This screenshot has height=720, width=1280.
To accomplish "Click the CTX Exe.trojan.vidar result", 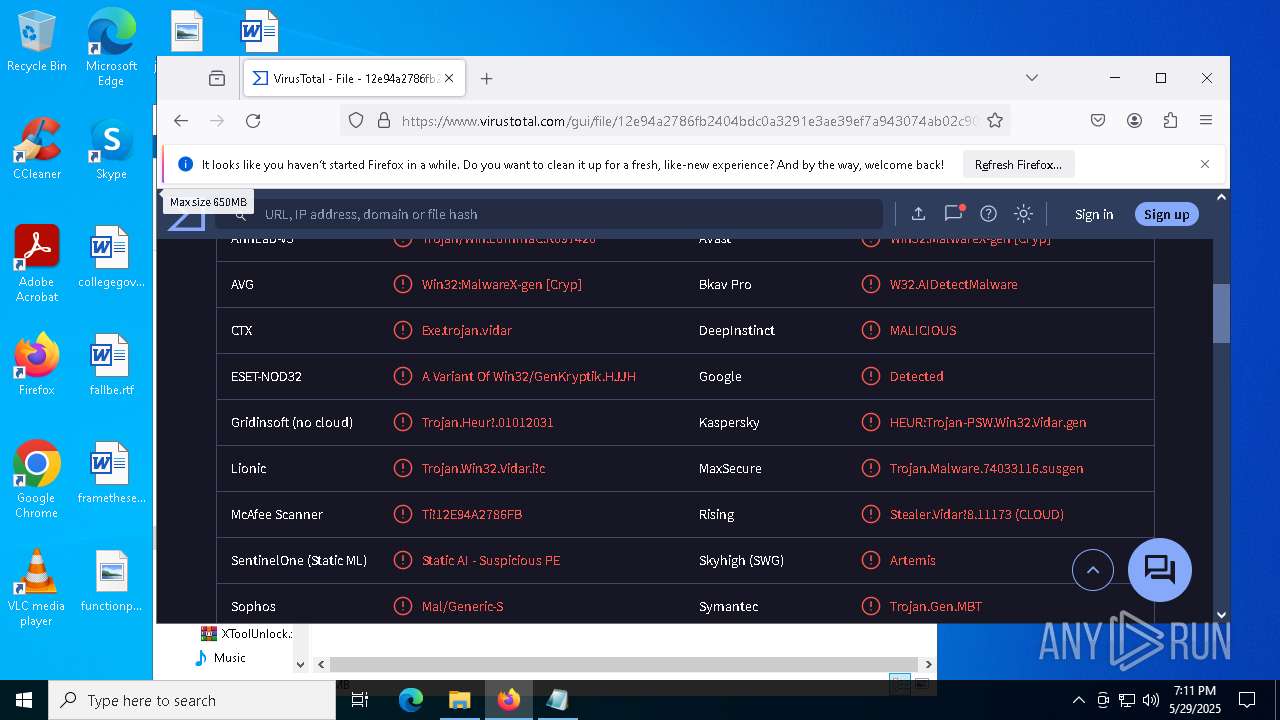I will 467,330.
